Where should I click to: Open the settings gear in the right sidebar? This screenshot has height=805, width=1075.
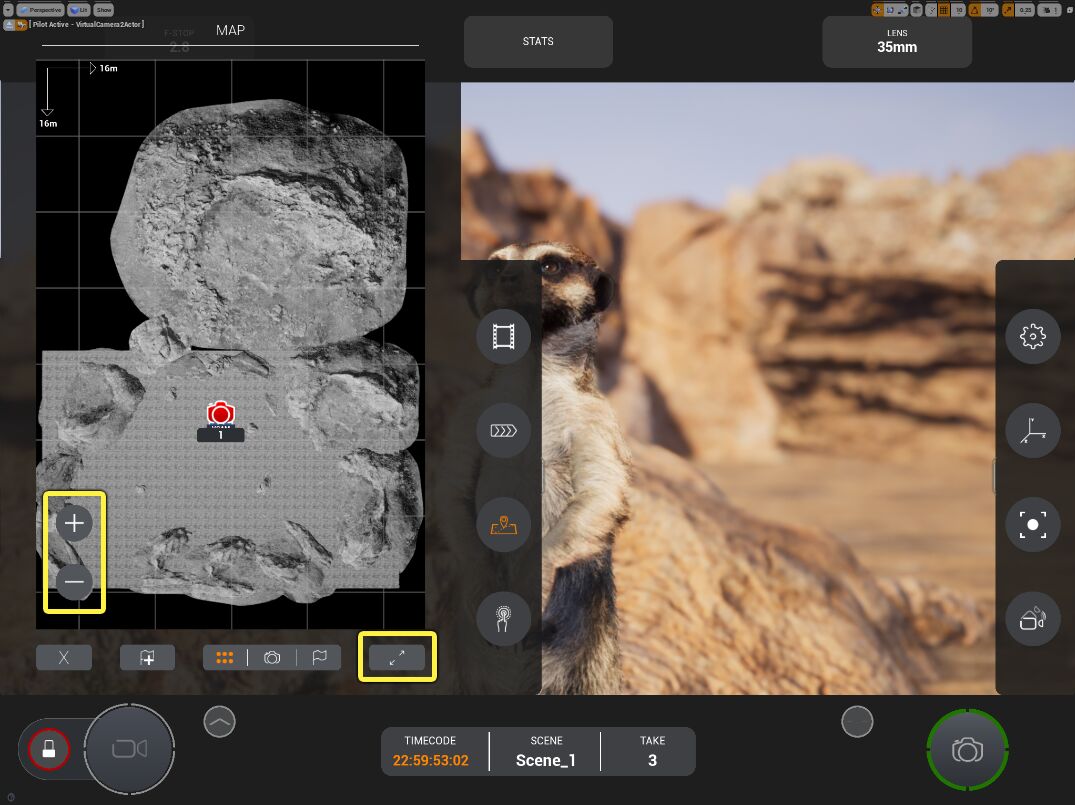(x=1033, y=336)
